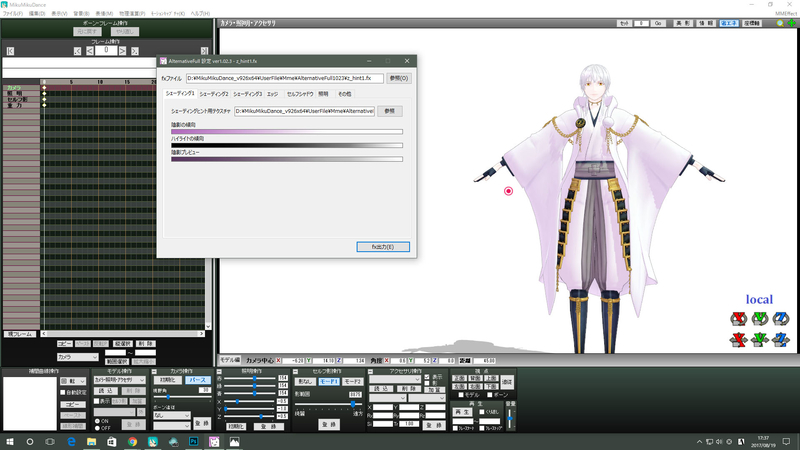
Task: Click the red X rotation gizmo icon
Action: [738, 319]
